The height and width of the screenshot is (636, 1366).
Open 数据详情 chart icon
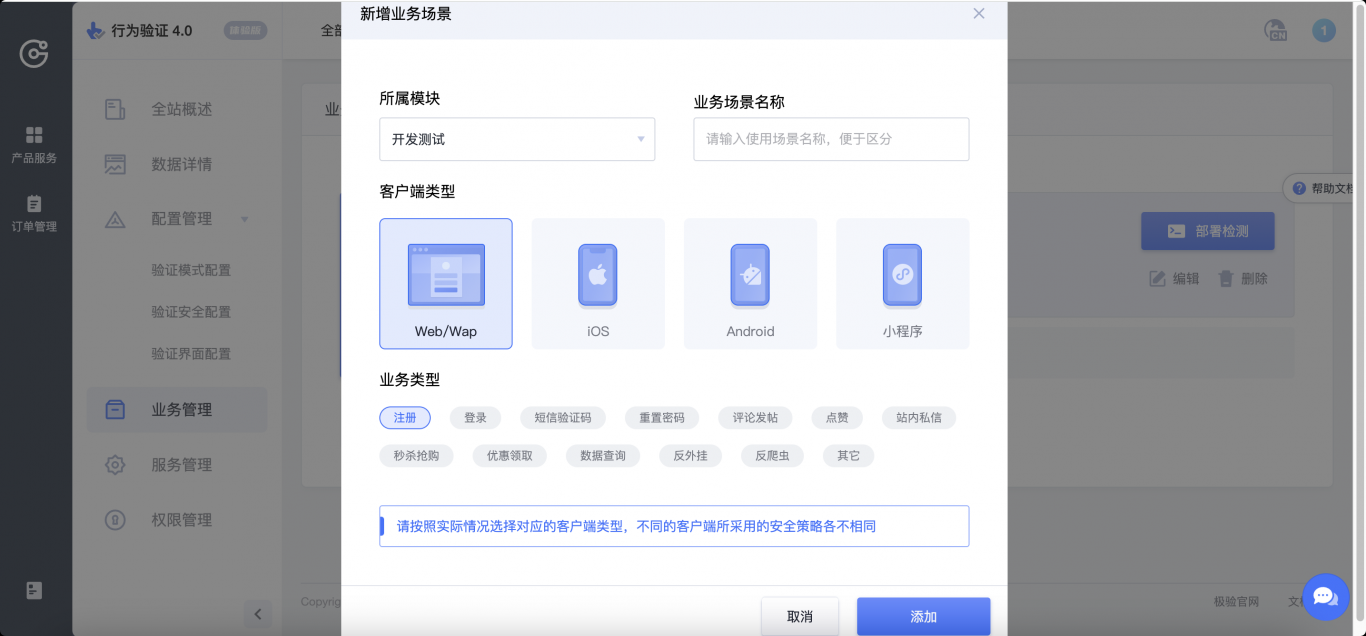click(114, 163)
